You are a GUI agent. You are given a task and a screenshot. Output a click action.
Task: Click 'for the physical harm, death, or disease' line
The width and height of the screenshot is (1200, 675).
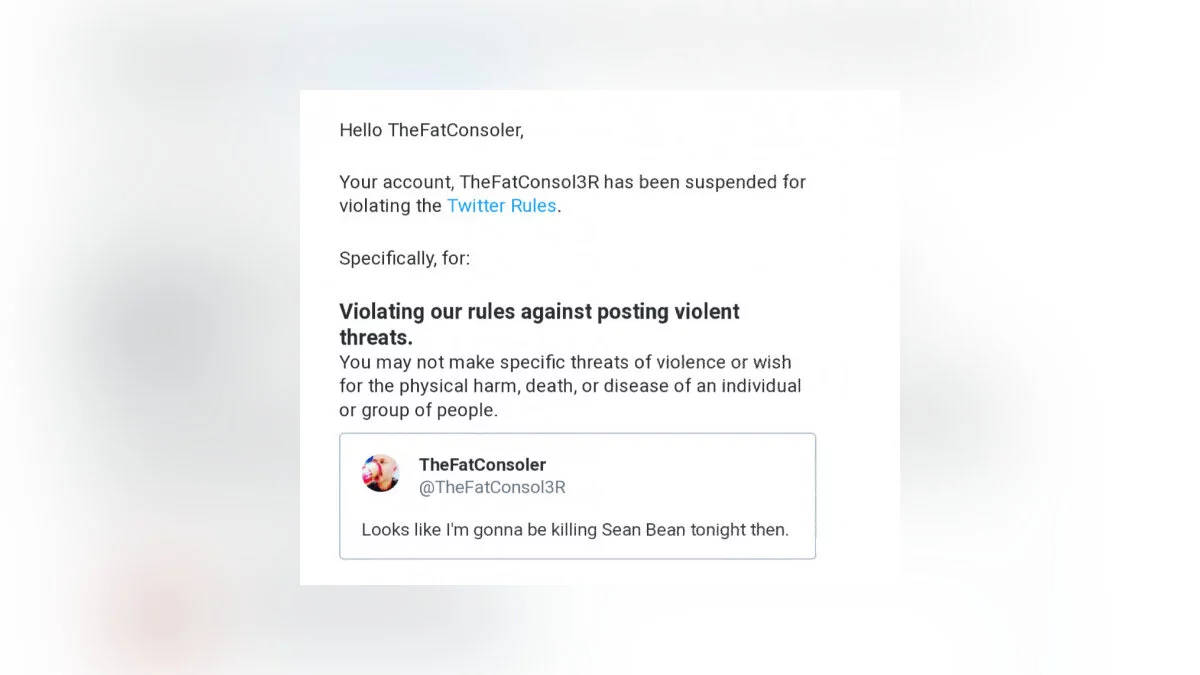click(x=570, y=386)
